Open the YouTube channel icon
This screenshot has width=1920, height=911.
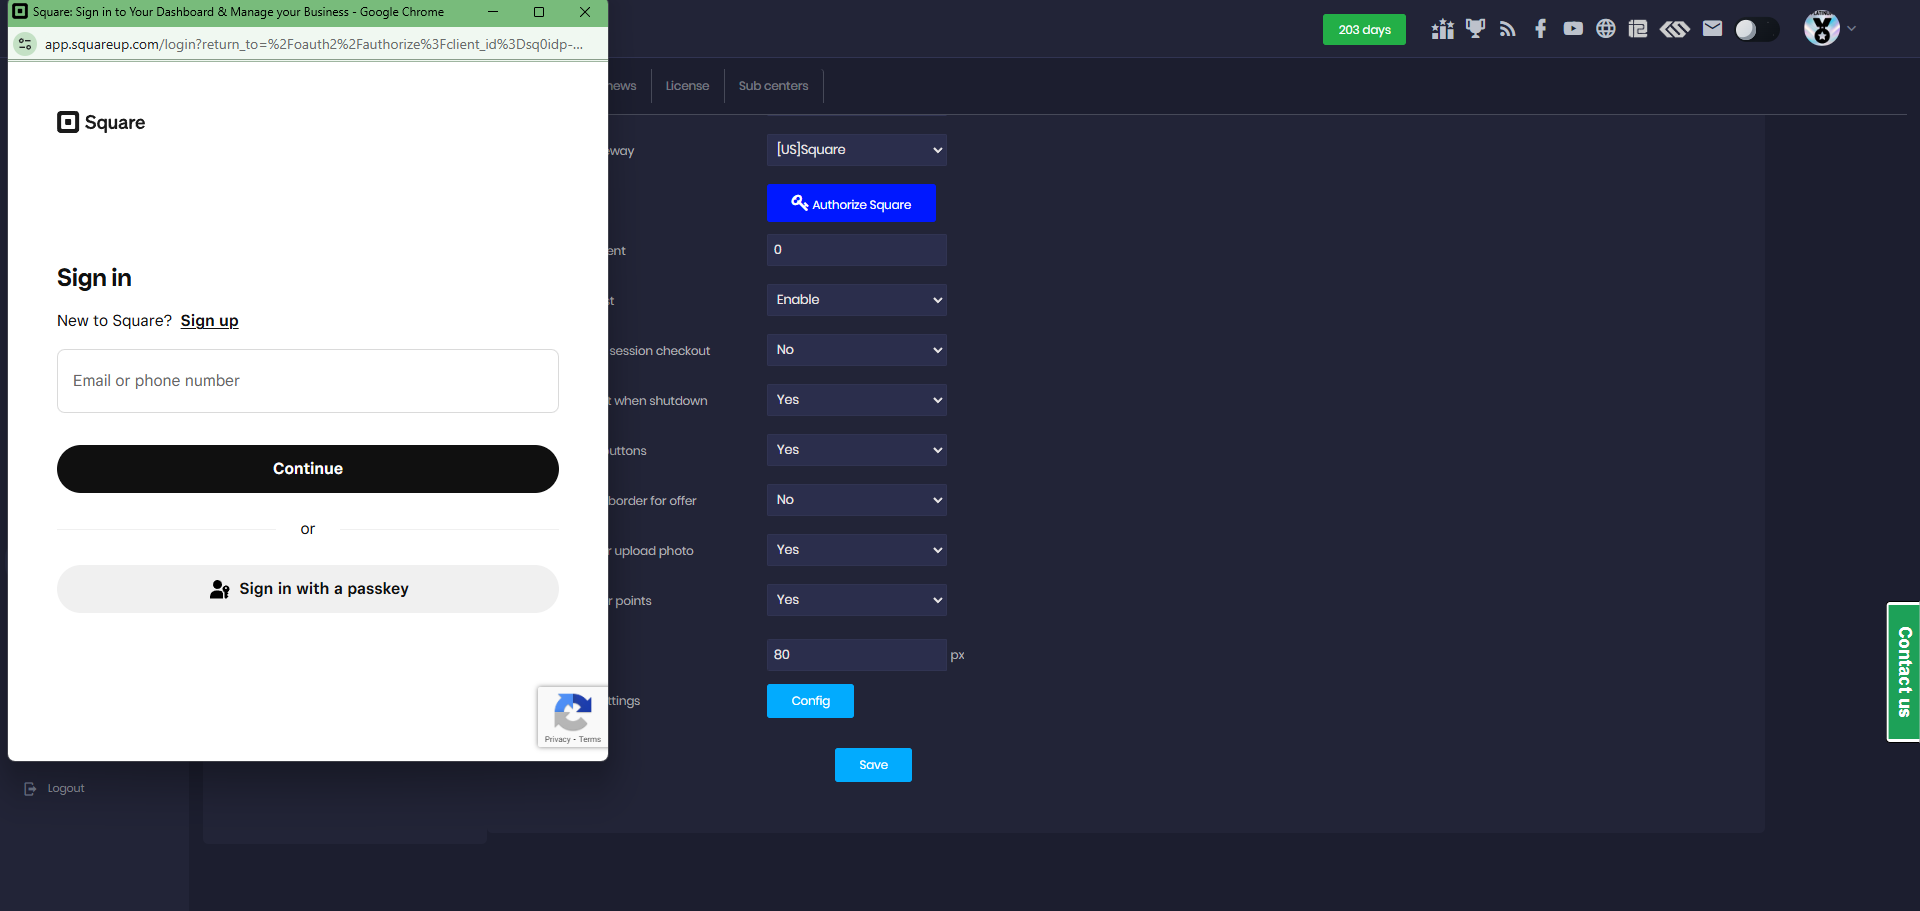point(1573,29)
